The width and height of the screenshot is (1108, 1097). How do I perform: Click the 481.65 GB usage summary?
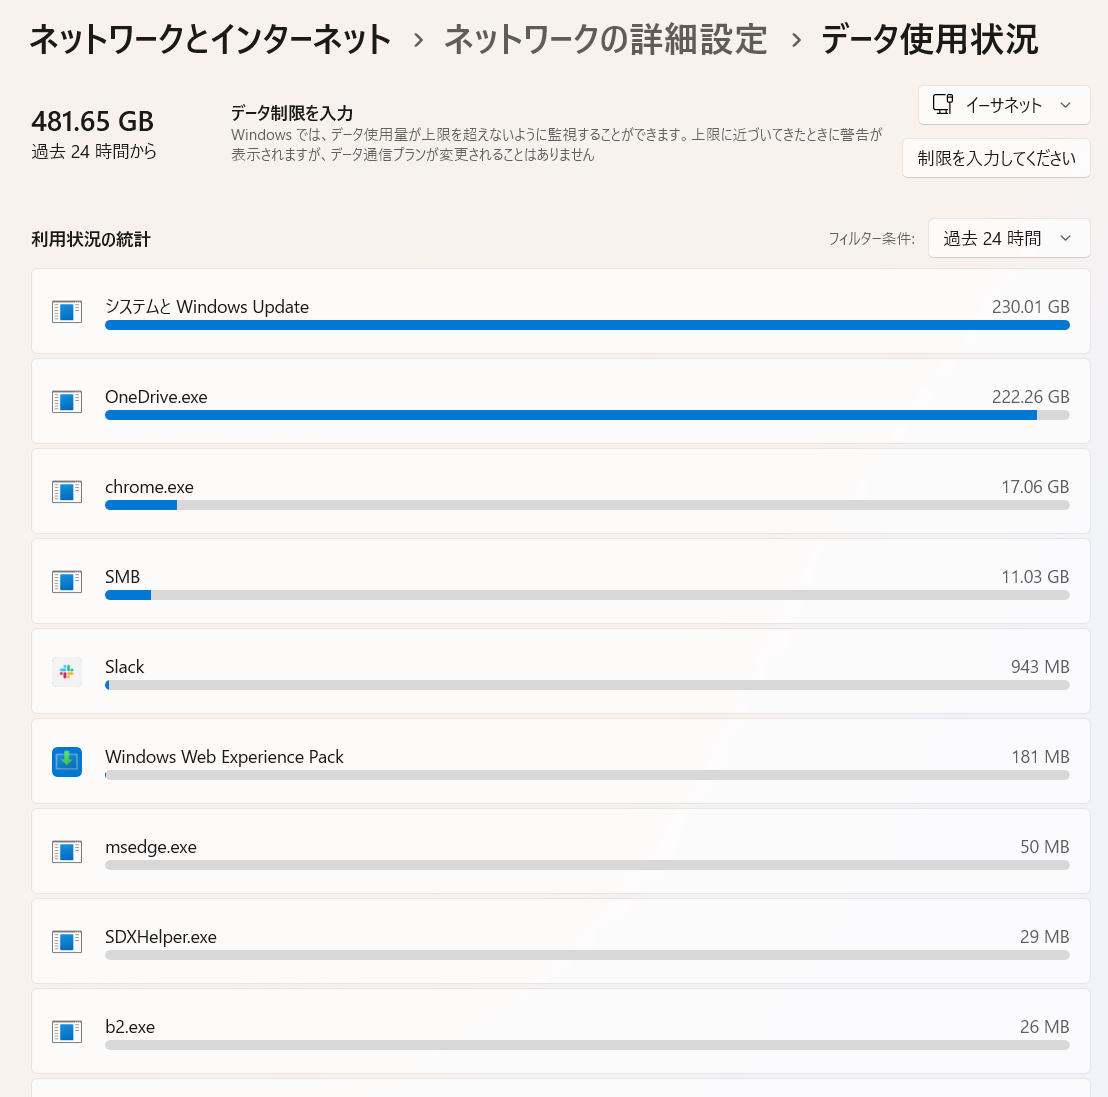click(91, 121)
